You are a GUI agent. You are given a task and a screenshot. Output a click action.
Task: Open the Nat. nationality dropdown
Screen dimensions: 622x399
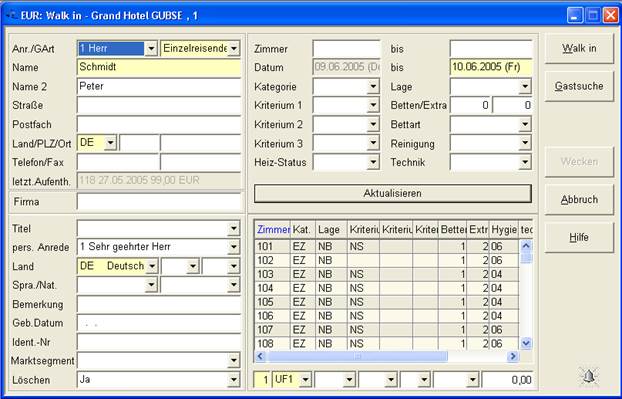coord(234,285)
